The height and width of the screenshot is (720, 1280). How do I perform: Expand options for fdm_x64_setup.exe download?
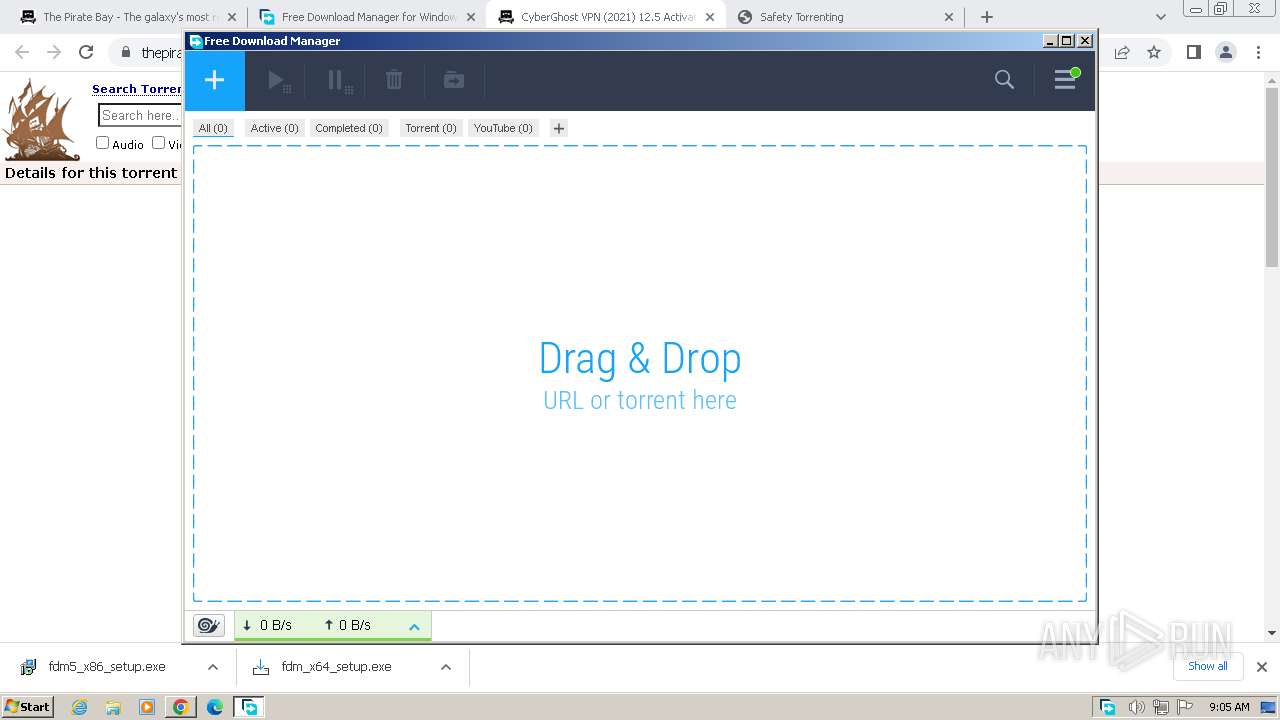446,667
